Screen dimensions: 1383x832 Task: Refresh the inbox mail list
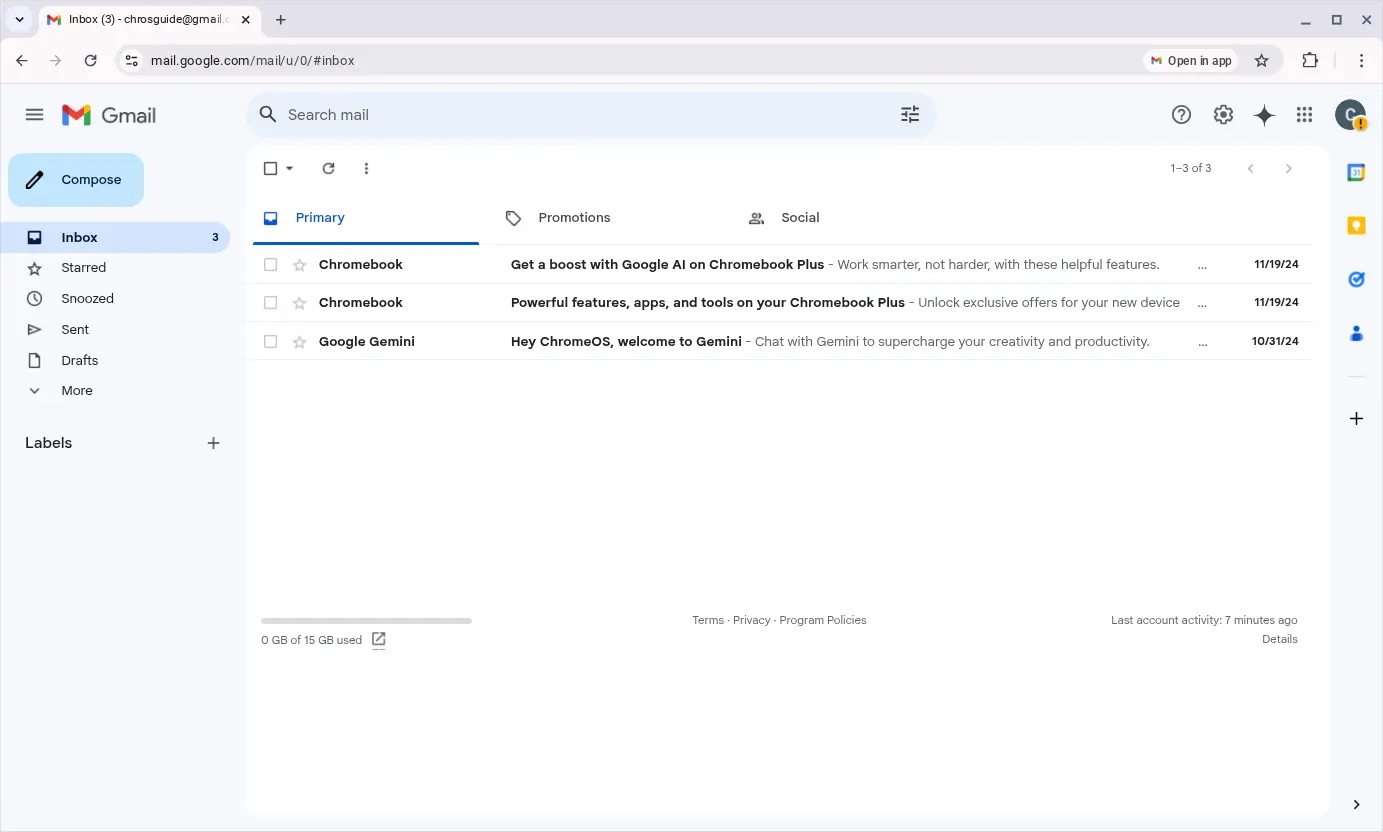click(328, 168)
